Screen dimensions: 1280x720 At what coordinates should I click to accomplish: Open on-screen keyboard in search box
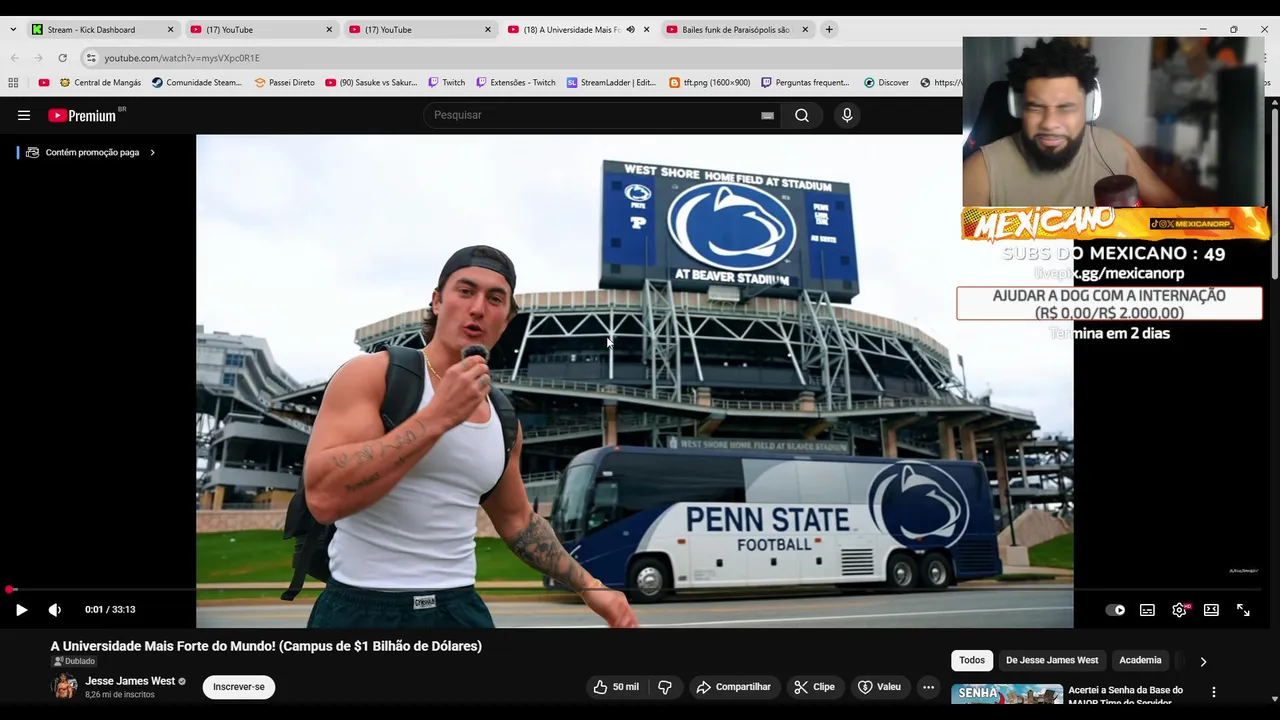point(767,115)
